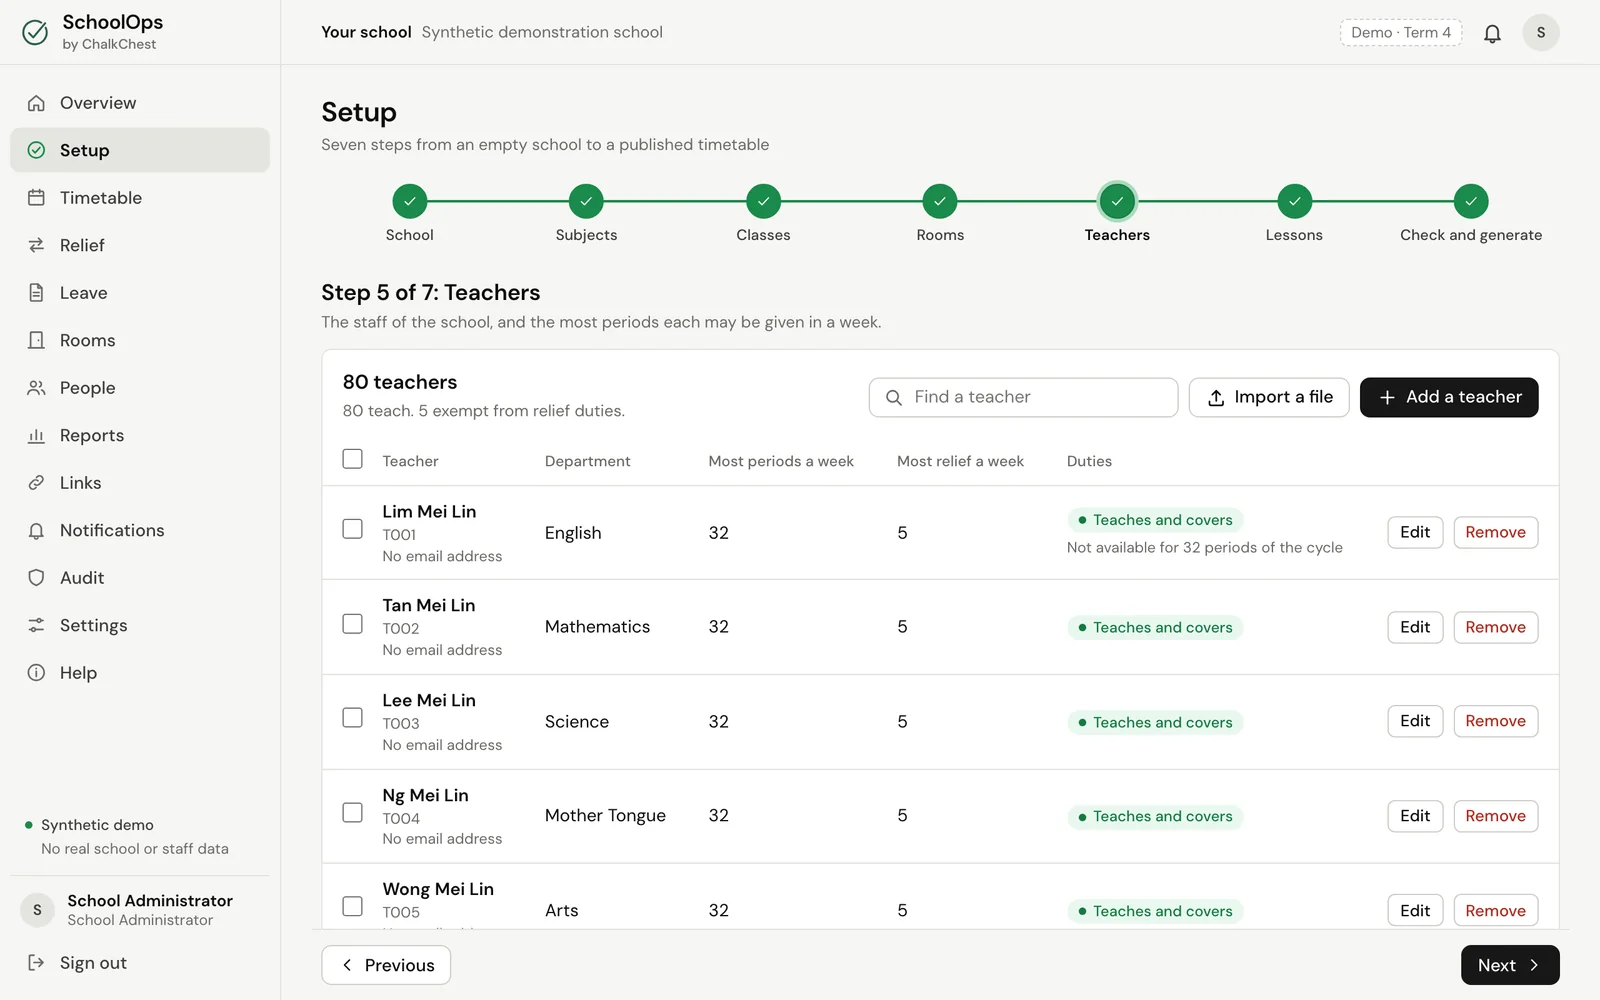The width and height of the screenshot is (1600, 1000).
Task: Open the notifications bell icon
Action: (x=1492, y=33)
